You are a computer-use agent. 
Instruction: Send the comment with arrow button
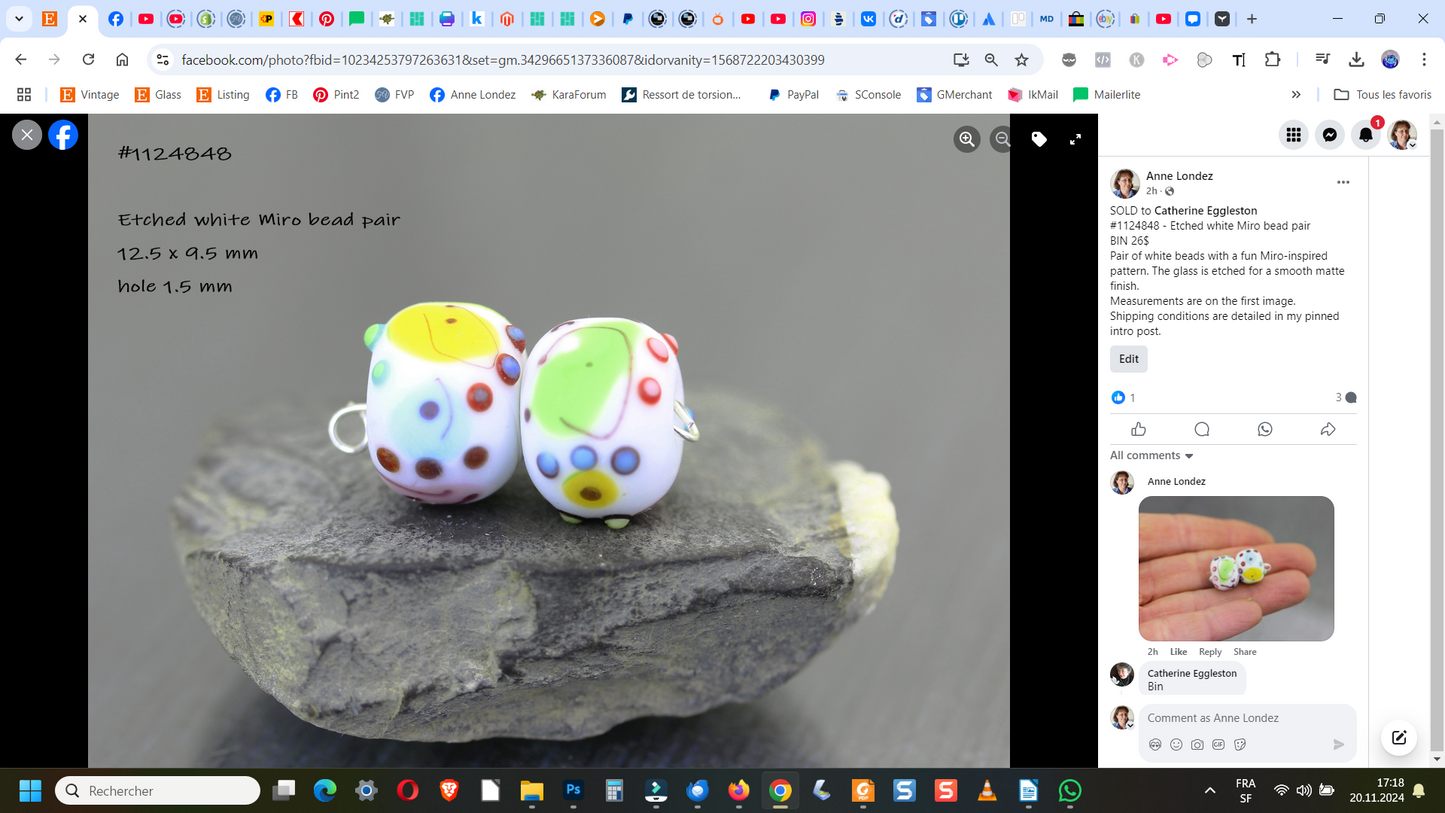pyautogui.click(x=1339, y=744)
